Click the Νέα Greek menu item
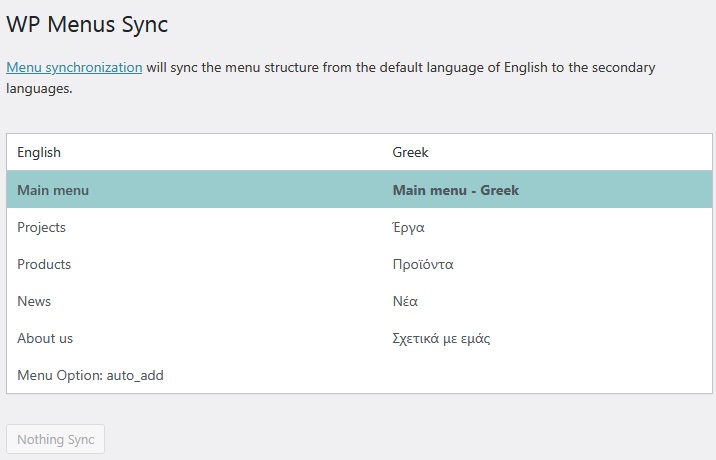This screenshot has width=716, height=460. click(405, 301)
